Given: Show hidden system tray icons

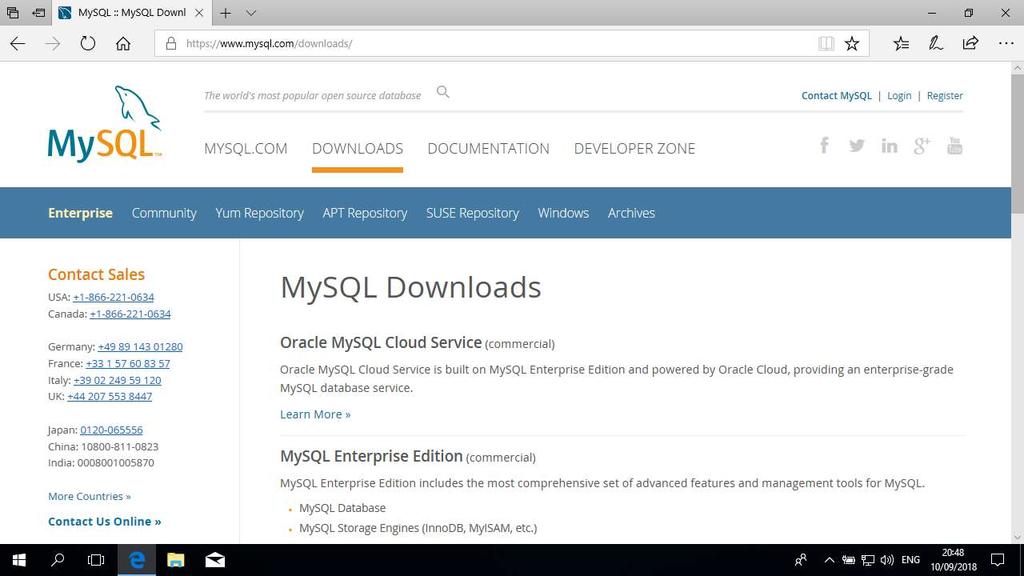Looking at the screenshot, I should point(829,560).
